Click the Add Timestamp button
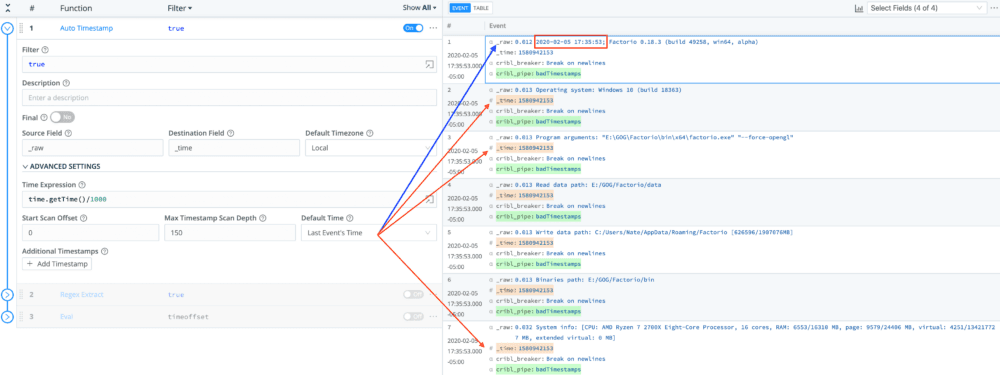Viewport: 1000px width, 375px height. click(57, 264)
